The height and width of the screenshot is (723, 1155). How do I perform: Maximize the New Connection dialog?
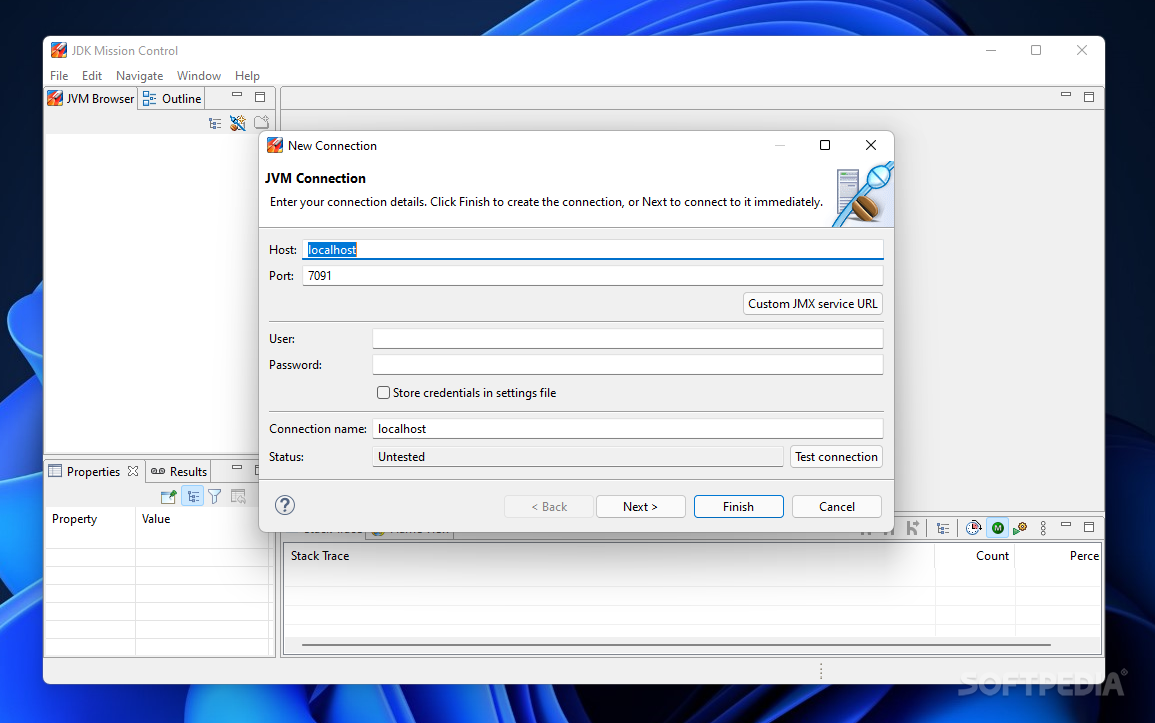(x=825, y=145)
